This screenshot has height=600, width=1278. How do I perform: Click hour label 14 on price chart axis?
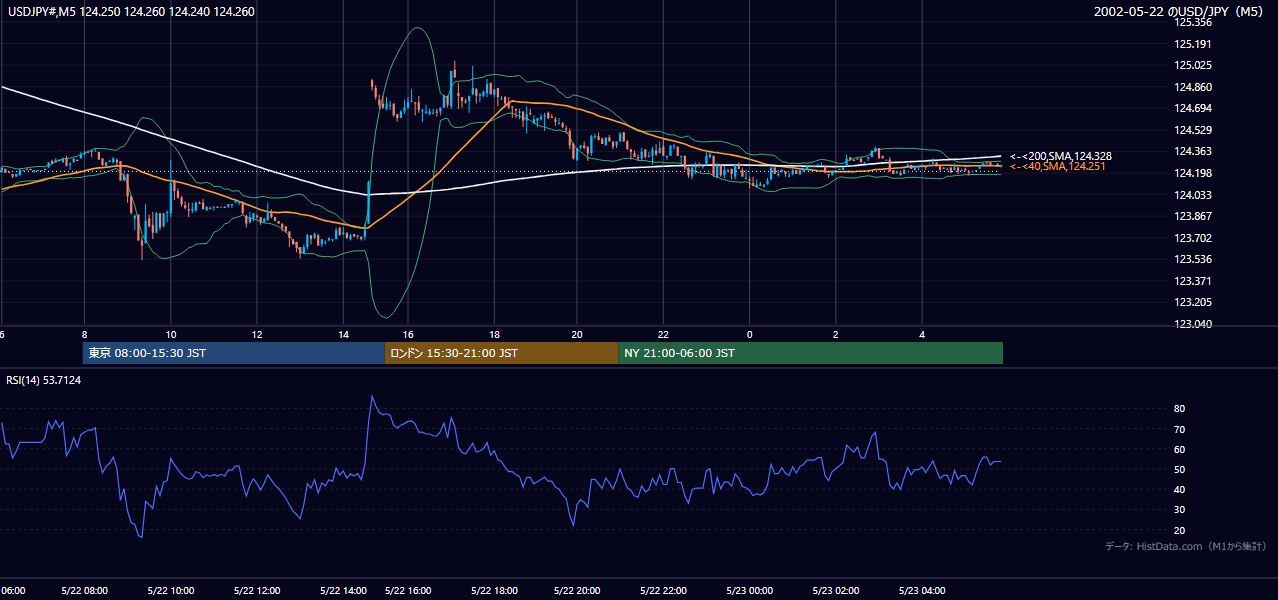point(344,334)
